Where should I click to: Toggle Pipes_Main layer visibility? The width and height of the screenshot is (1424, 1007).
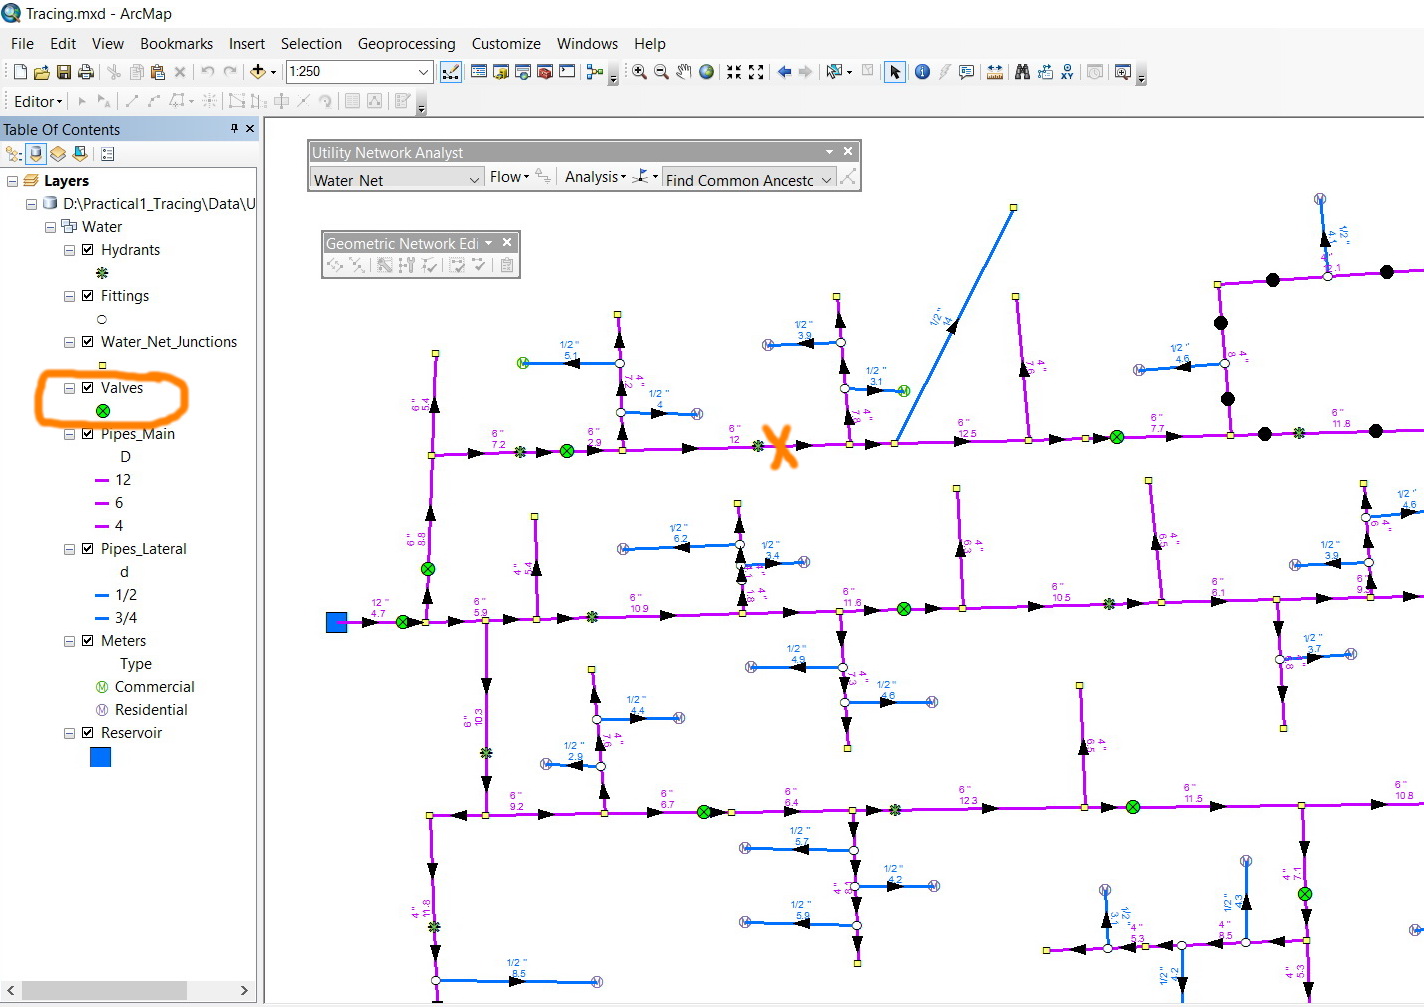(x=88, y=434)
